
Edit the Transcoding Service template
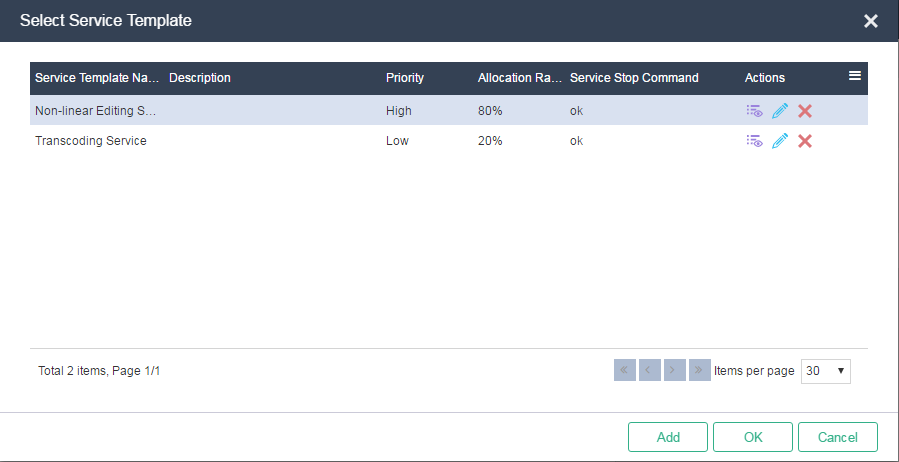pos(780,141)
